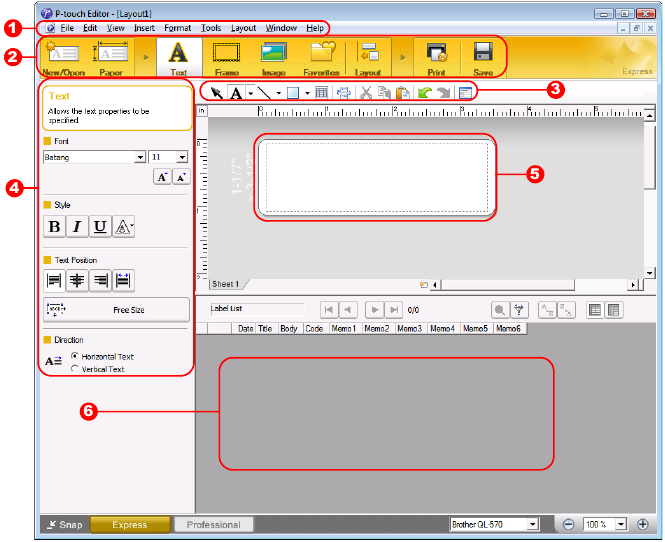Select the Paper settings icon
This screenshot has width=665, height=542.
(111, 58)
